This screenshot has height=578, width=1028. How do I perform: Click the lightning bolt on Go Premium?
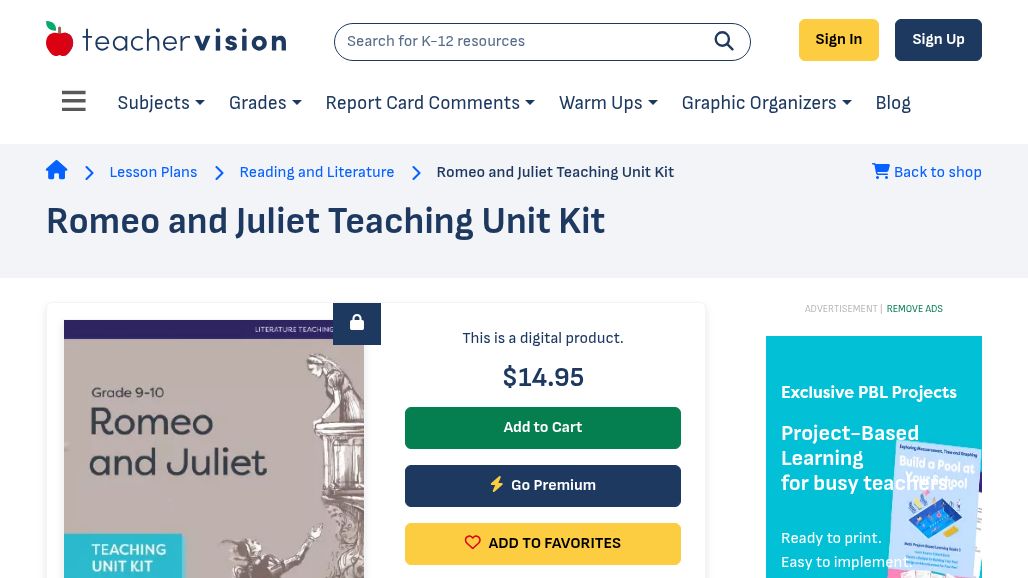click(x=496, y=484)
